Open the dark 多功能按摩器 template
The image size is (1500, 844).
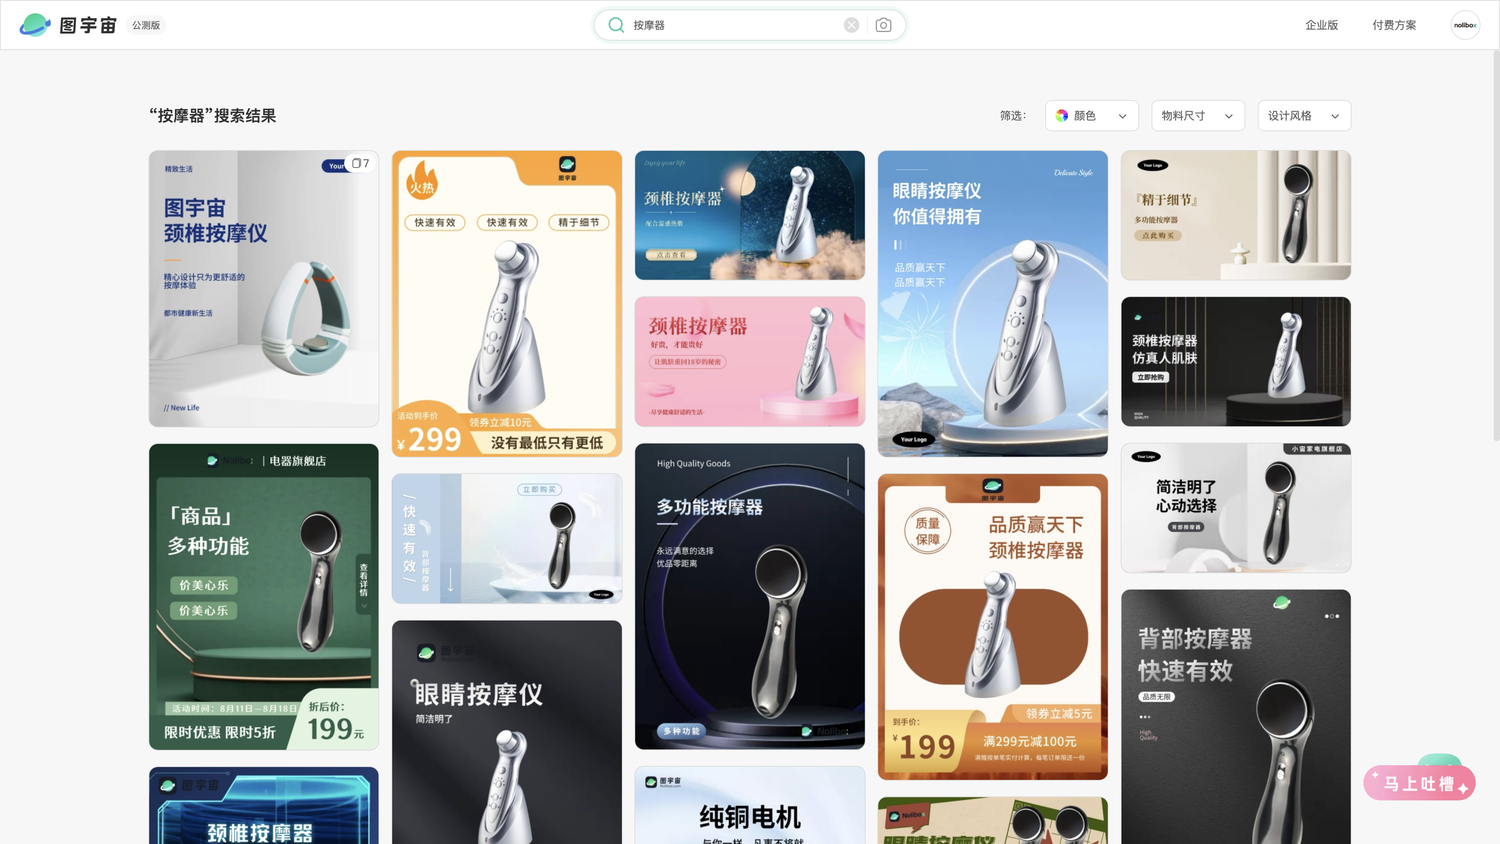point(750,596)
